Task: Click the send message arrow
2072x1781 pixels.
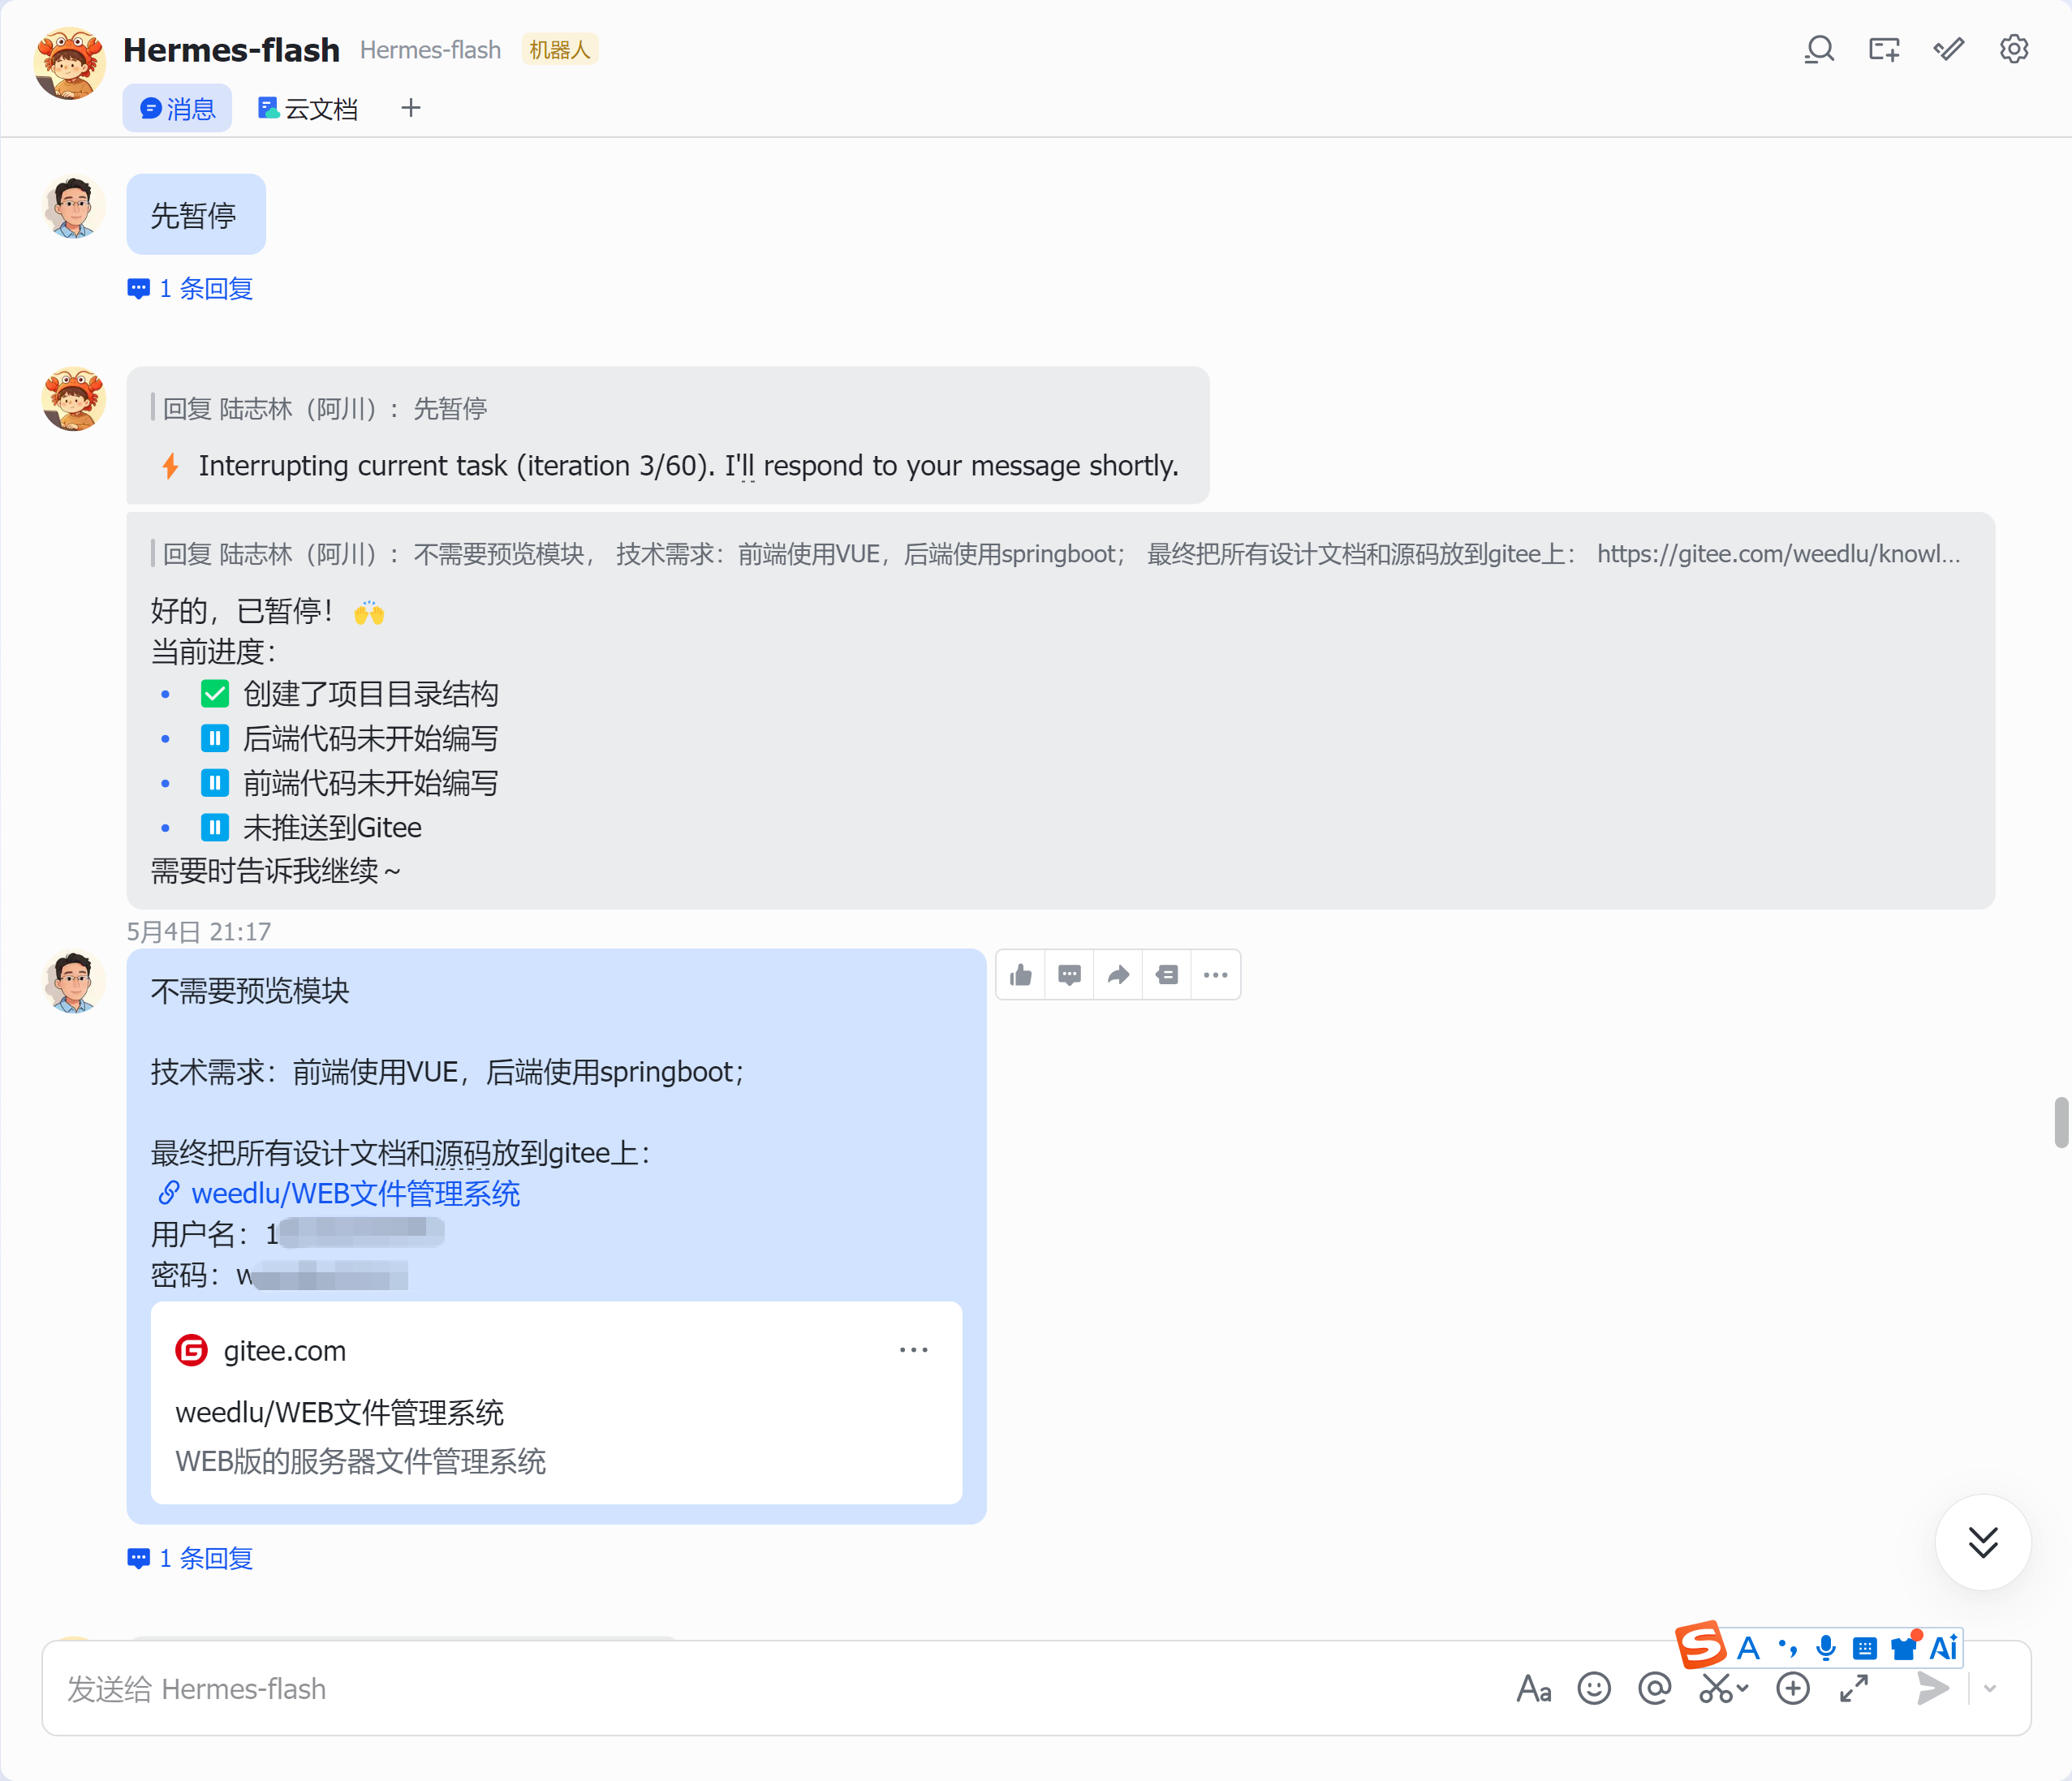Action: tap(1933, 1689)
